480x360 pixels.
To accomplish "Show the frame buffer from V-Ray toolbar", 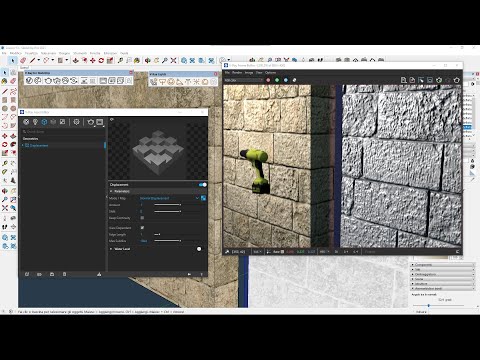I will pyautogui.click(x=103, y=81).
